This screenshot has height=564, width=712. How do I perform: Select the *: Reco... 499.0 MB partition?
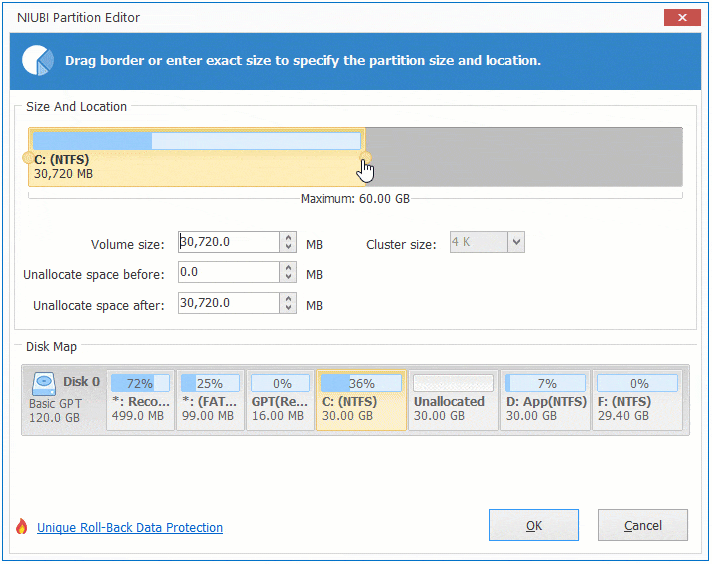pos(141,400)
